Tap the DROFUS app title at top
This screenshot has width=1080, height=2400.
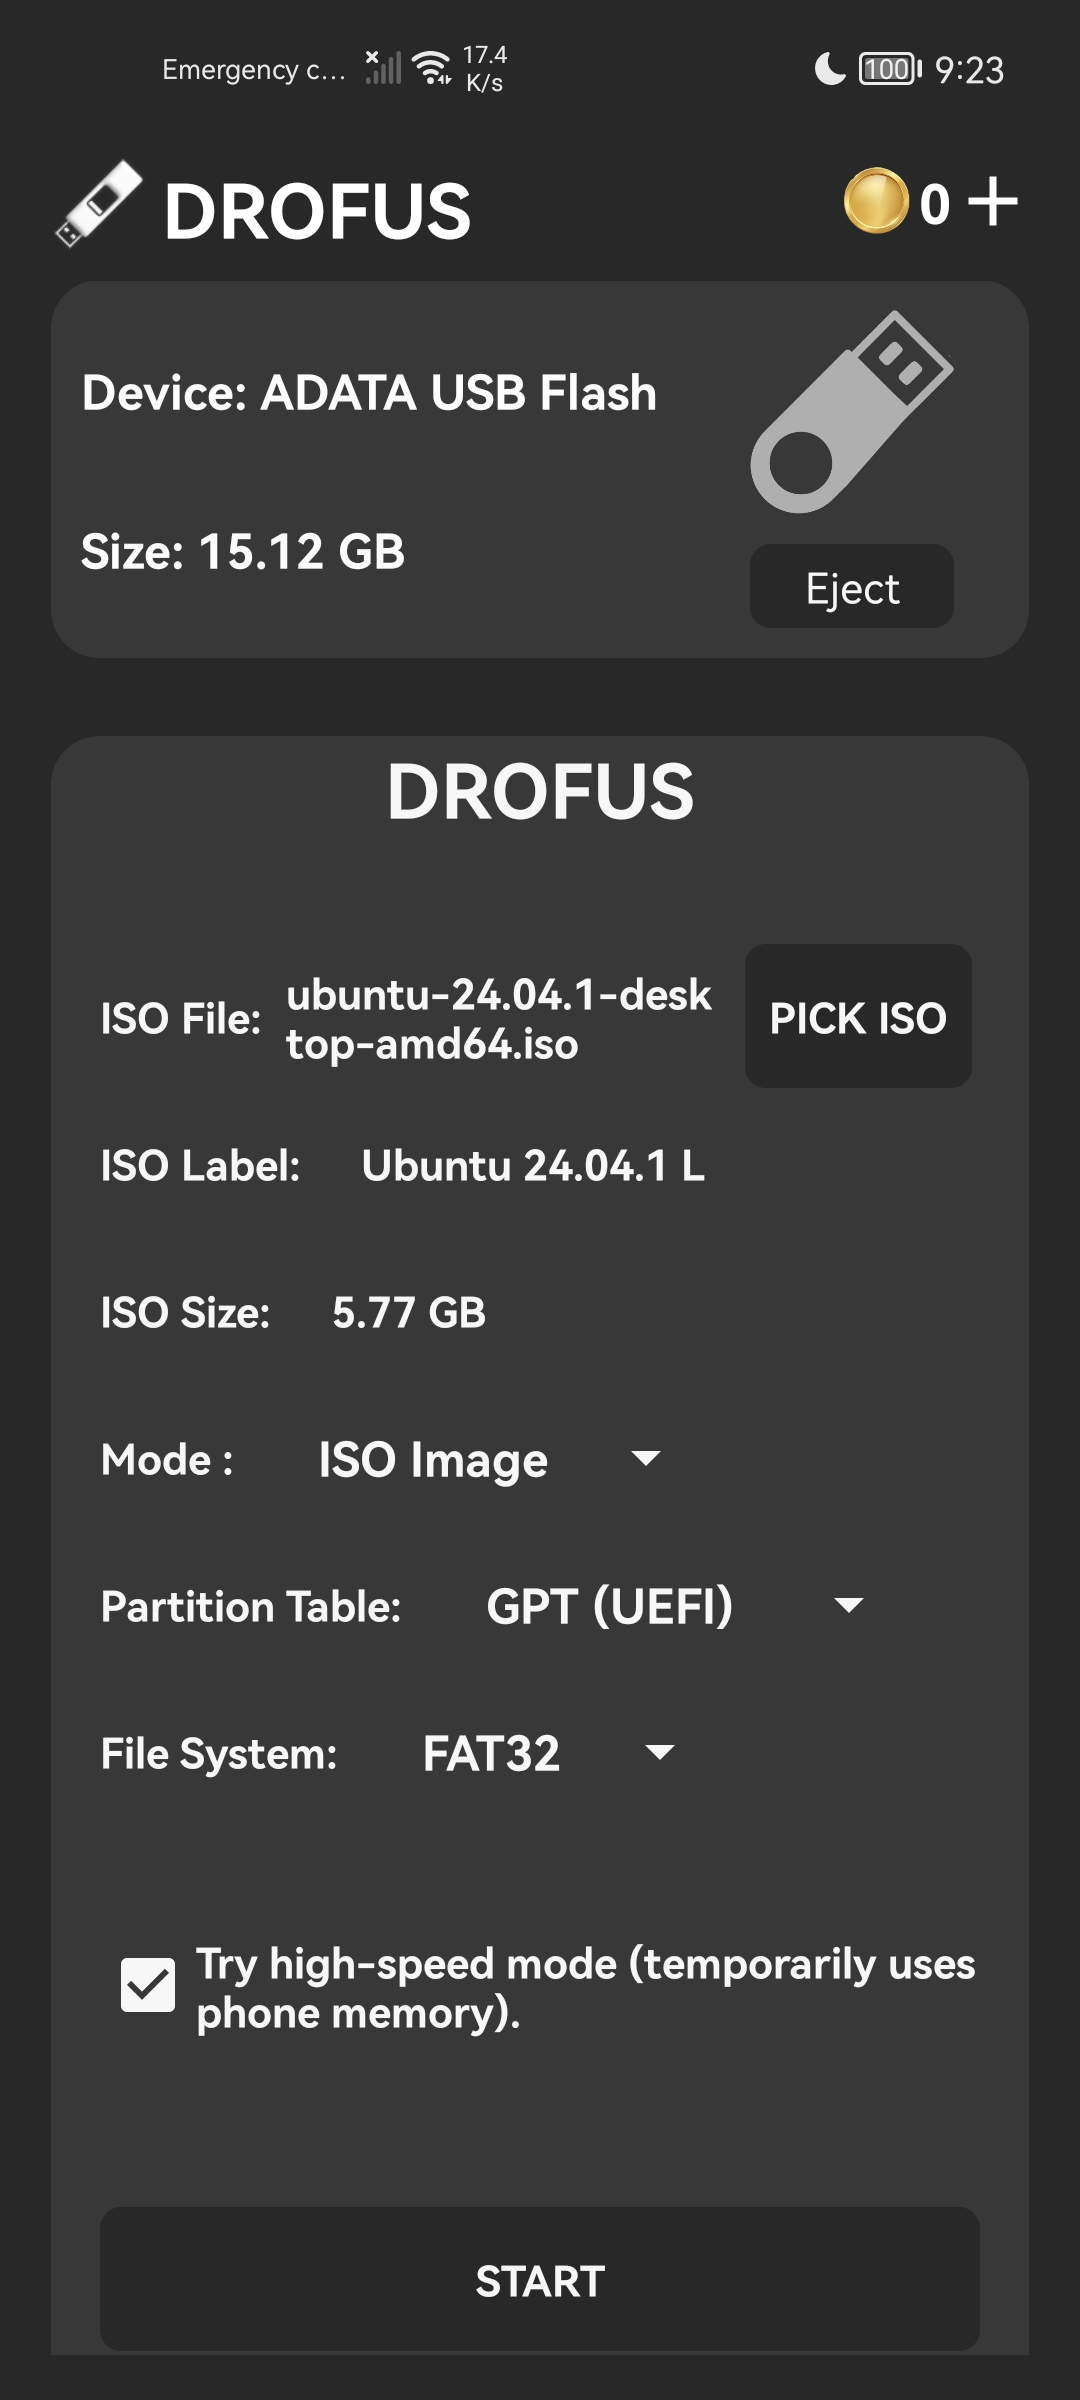point(317,211)
